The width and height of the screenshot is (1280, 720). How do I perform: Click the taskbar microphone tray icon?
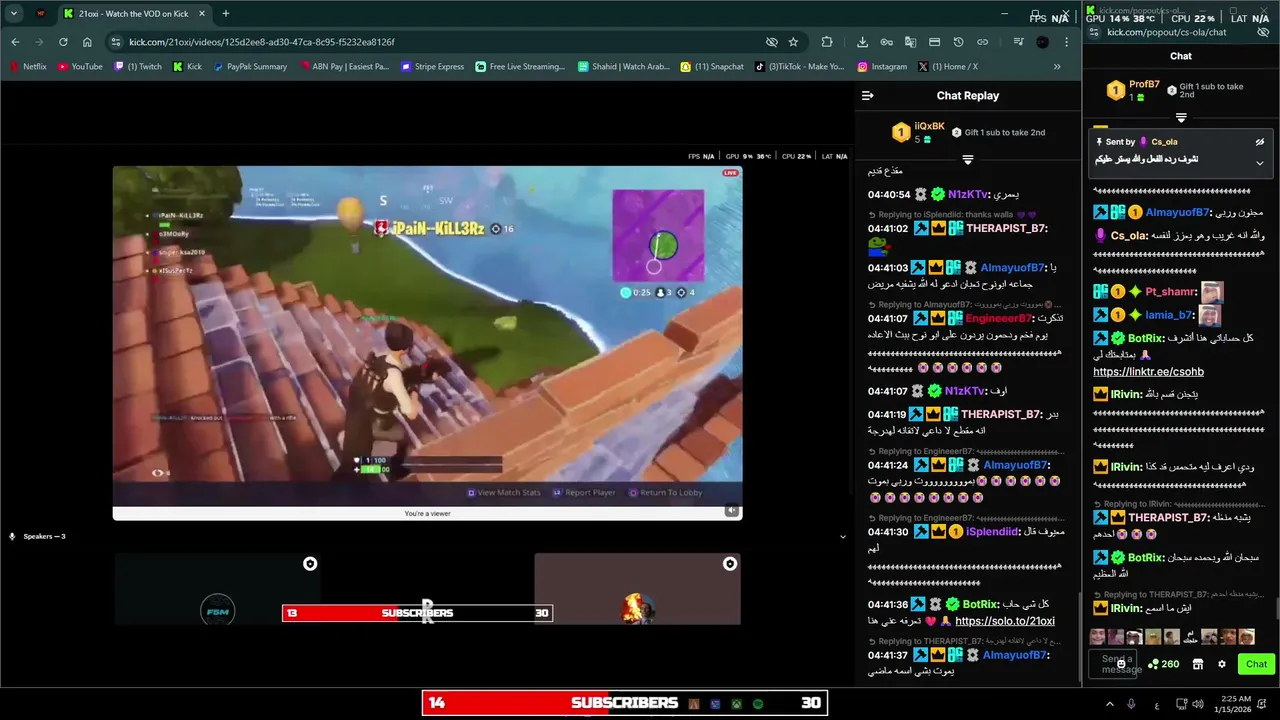point(1131,704)
